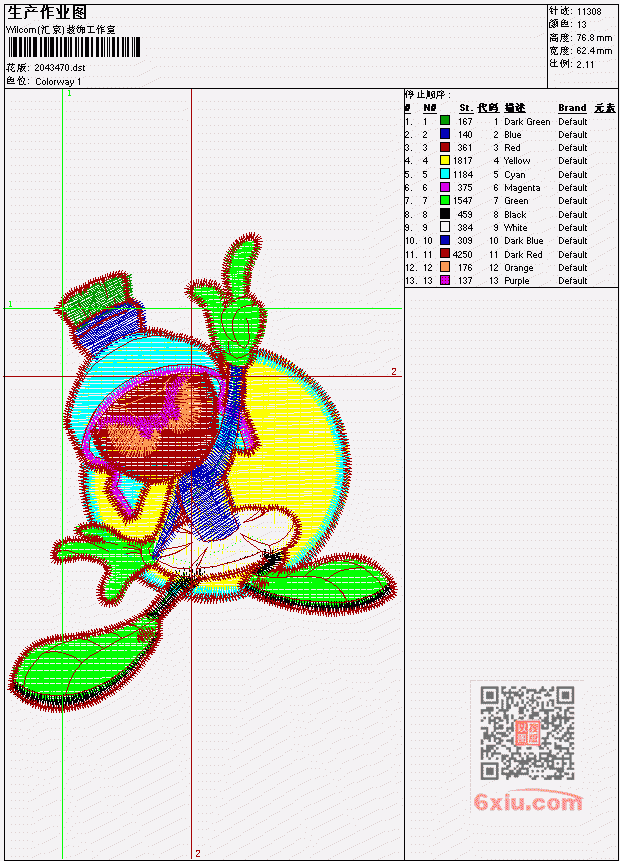Screen dimensions: 620x861
Task: Click the White description text
Action: [516, 227]
